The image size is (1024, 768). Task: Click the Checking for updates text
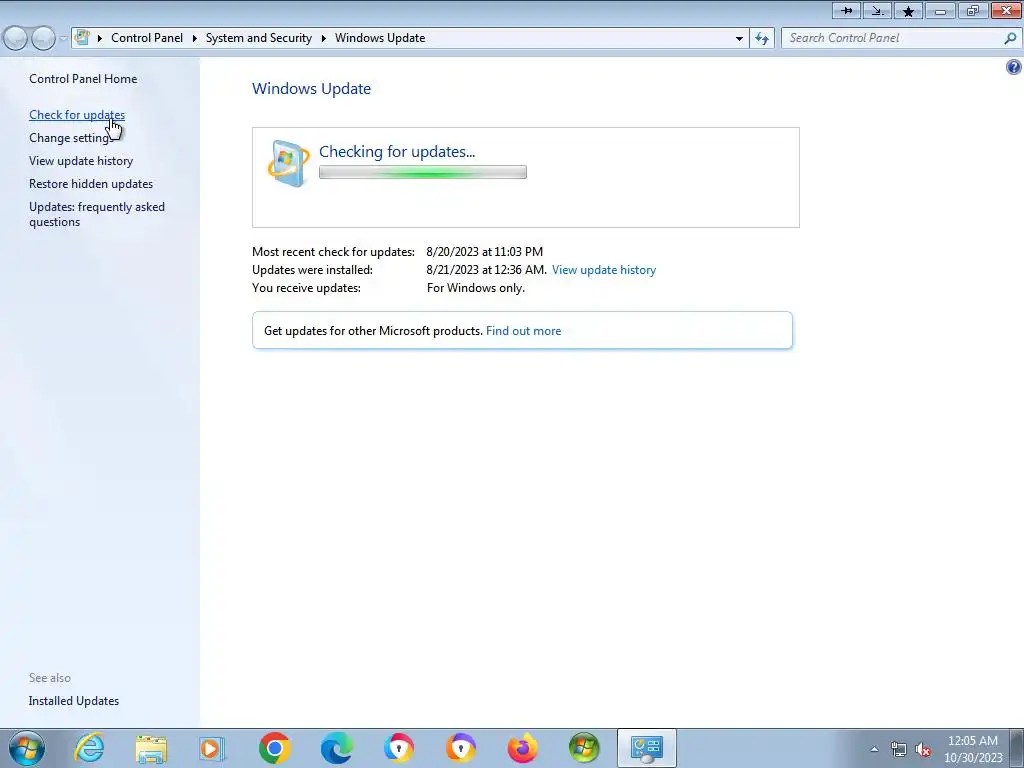coord(397,152)
